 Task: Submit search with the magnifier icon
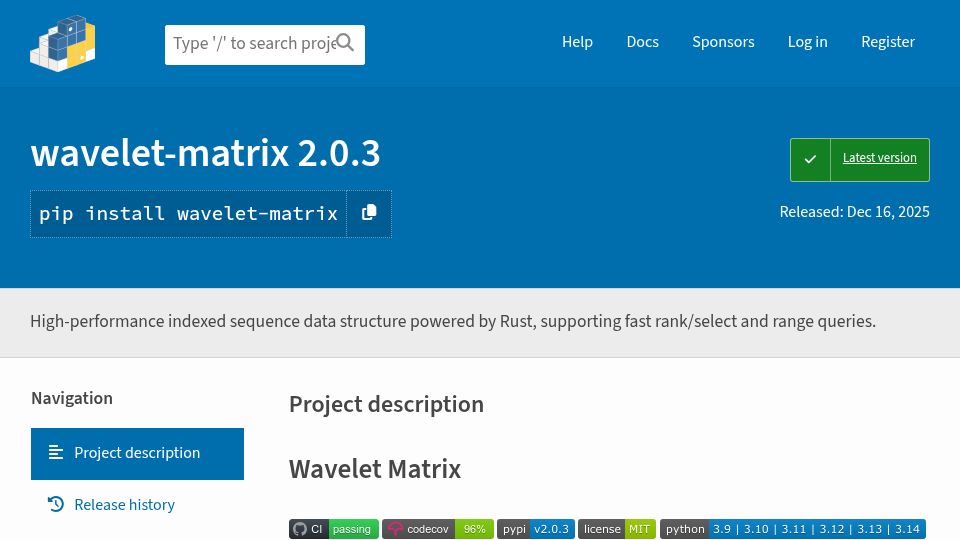click(x=345, y=43)
